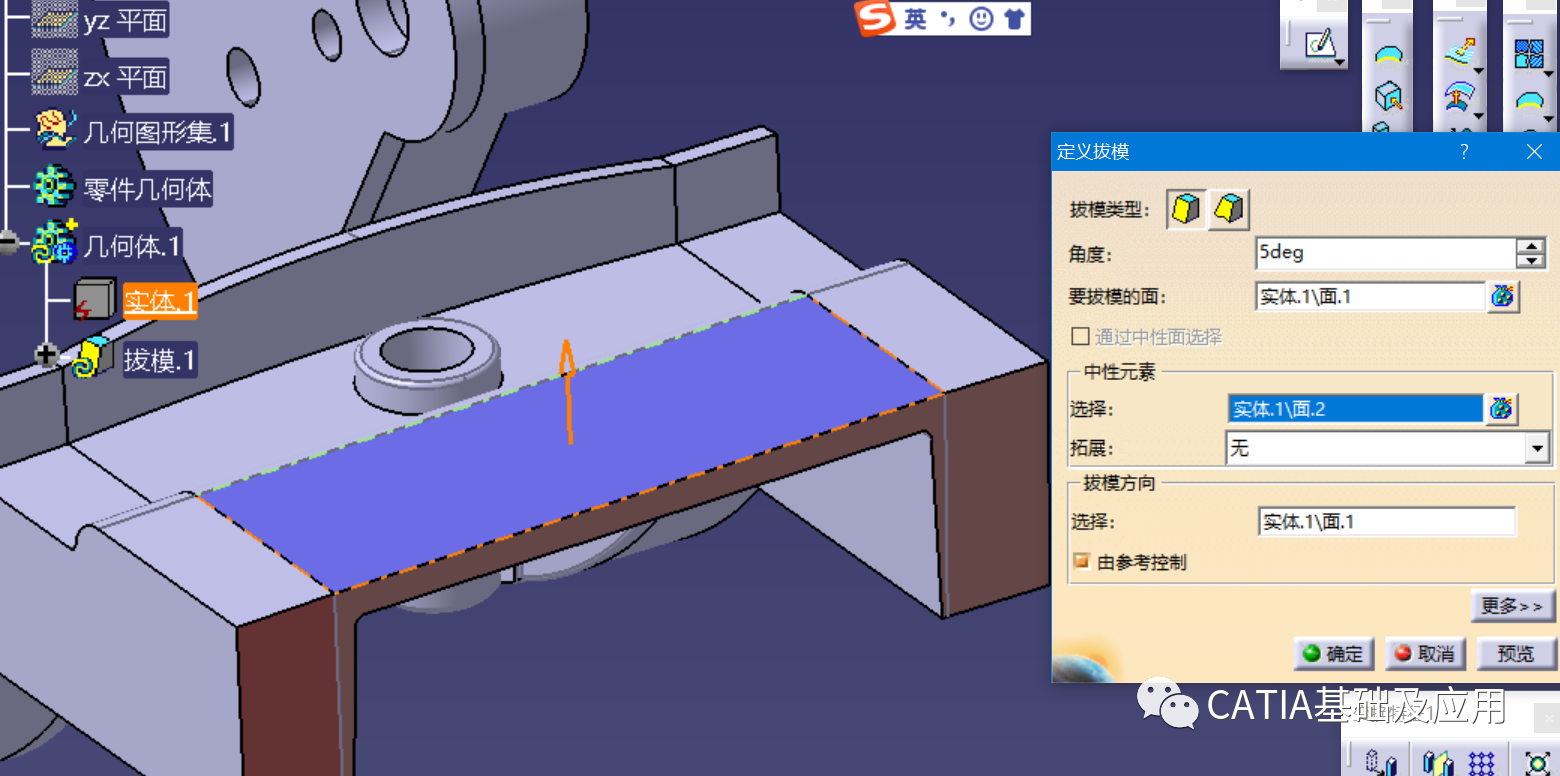Open flyout arrow under four-square pattern icon
This screenshot has height=776, width=1560.
pyautogui.click(x=1547, y=72)
